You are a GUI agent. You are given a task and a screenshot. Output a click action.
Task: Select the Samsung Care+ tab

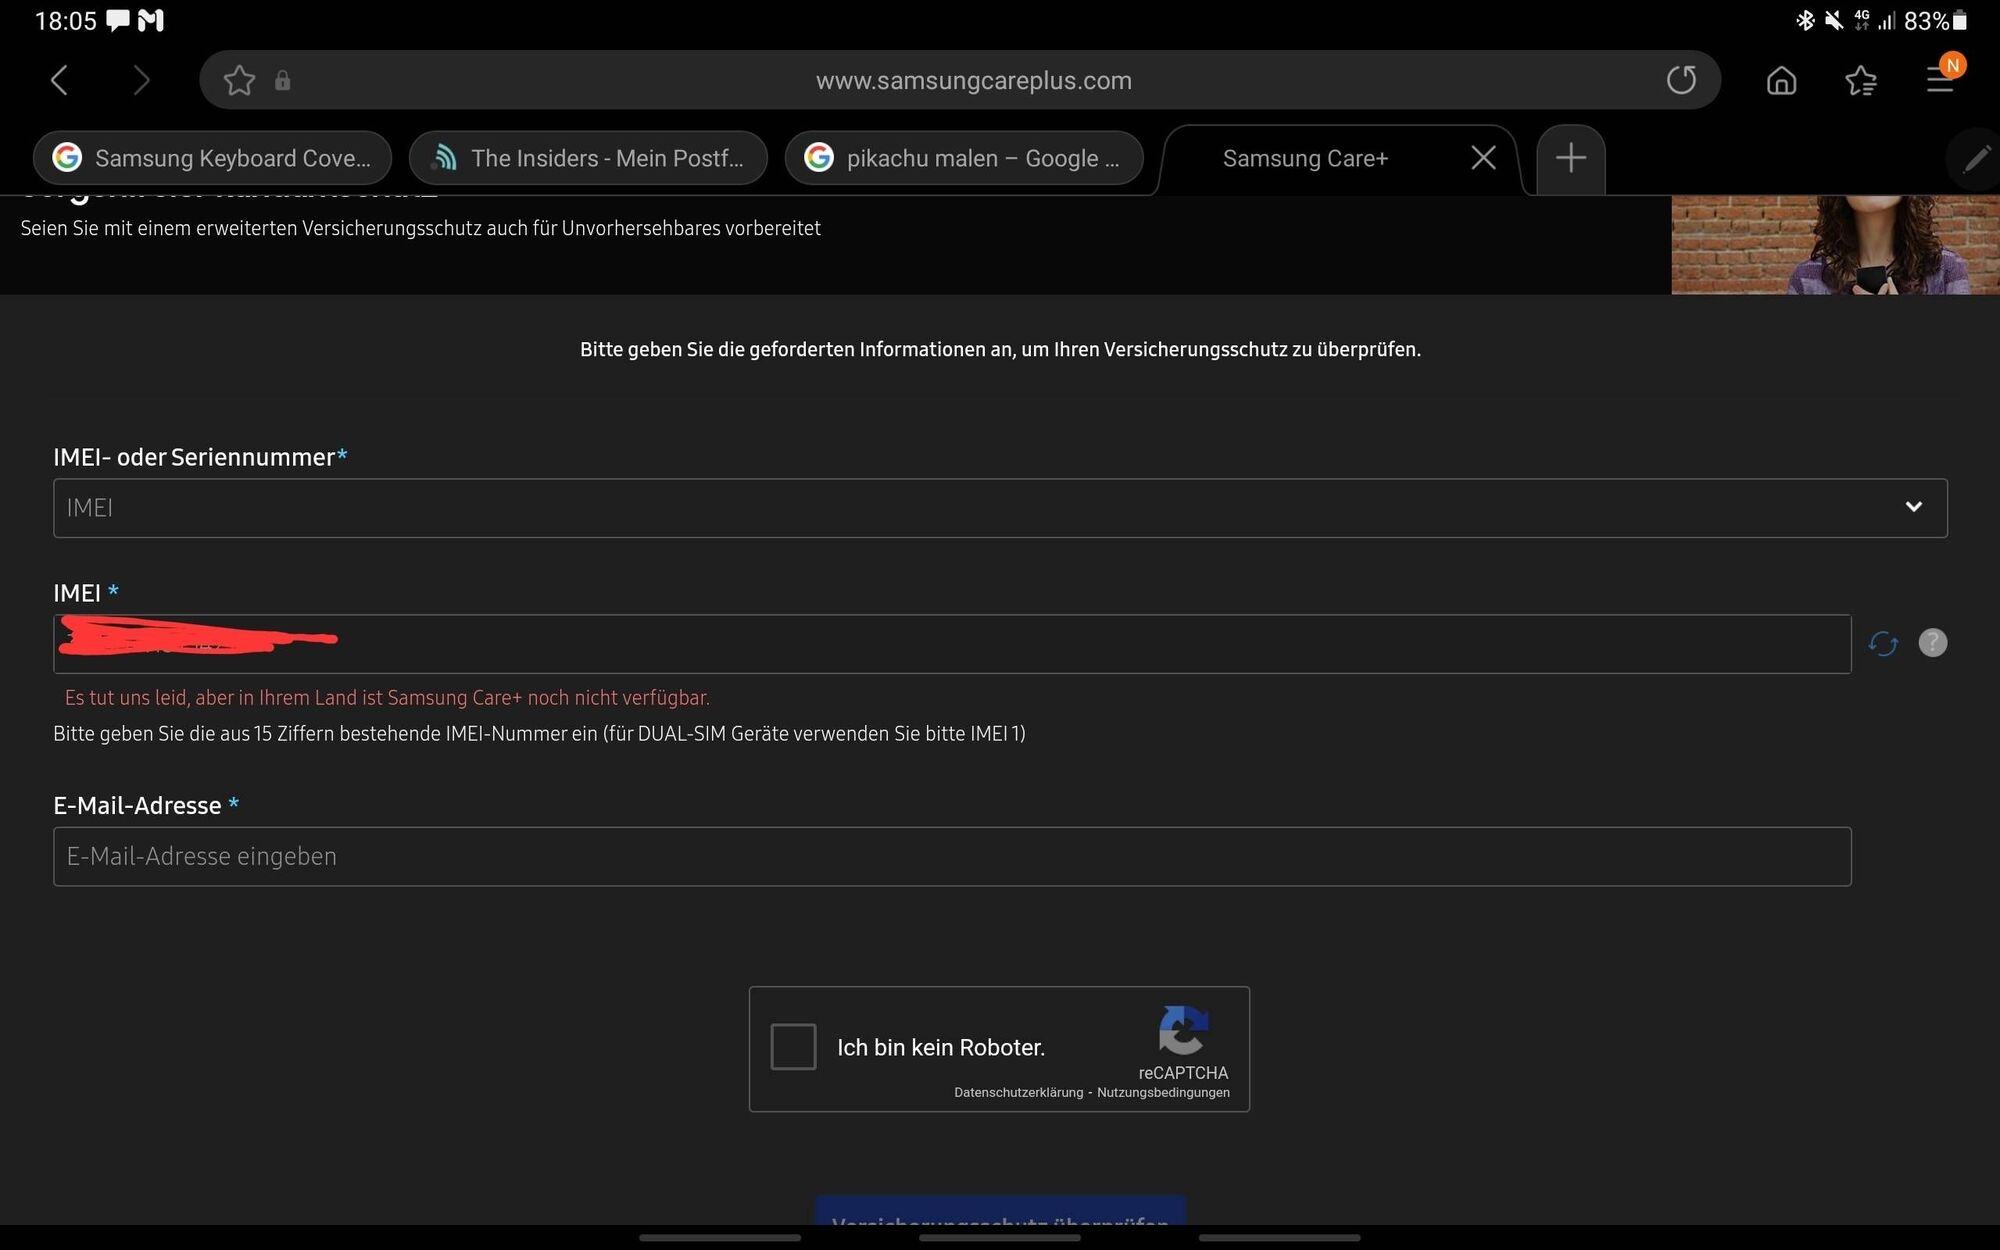point(1305,158)
